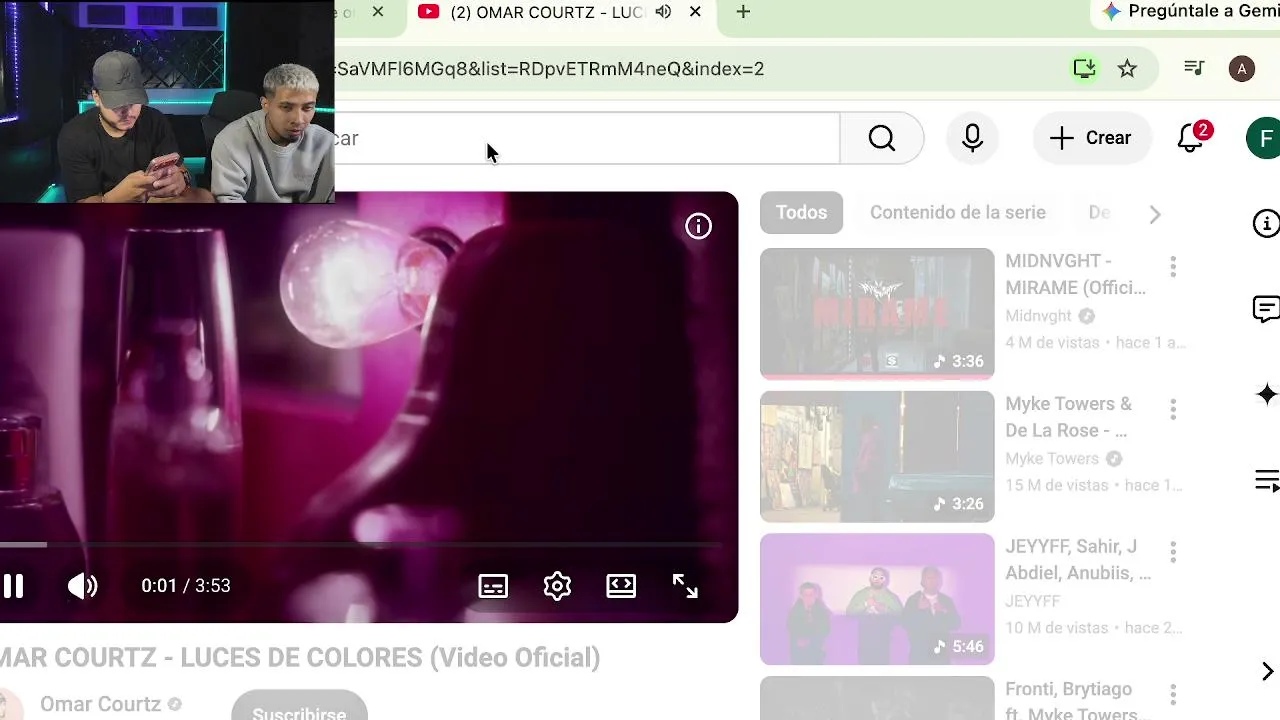
Task: Open options menu for JEYYFF video
Action: tap(1173, 552)
